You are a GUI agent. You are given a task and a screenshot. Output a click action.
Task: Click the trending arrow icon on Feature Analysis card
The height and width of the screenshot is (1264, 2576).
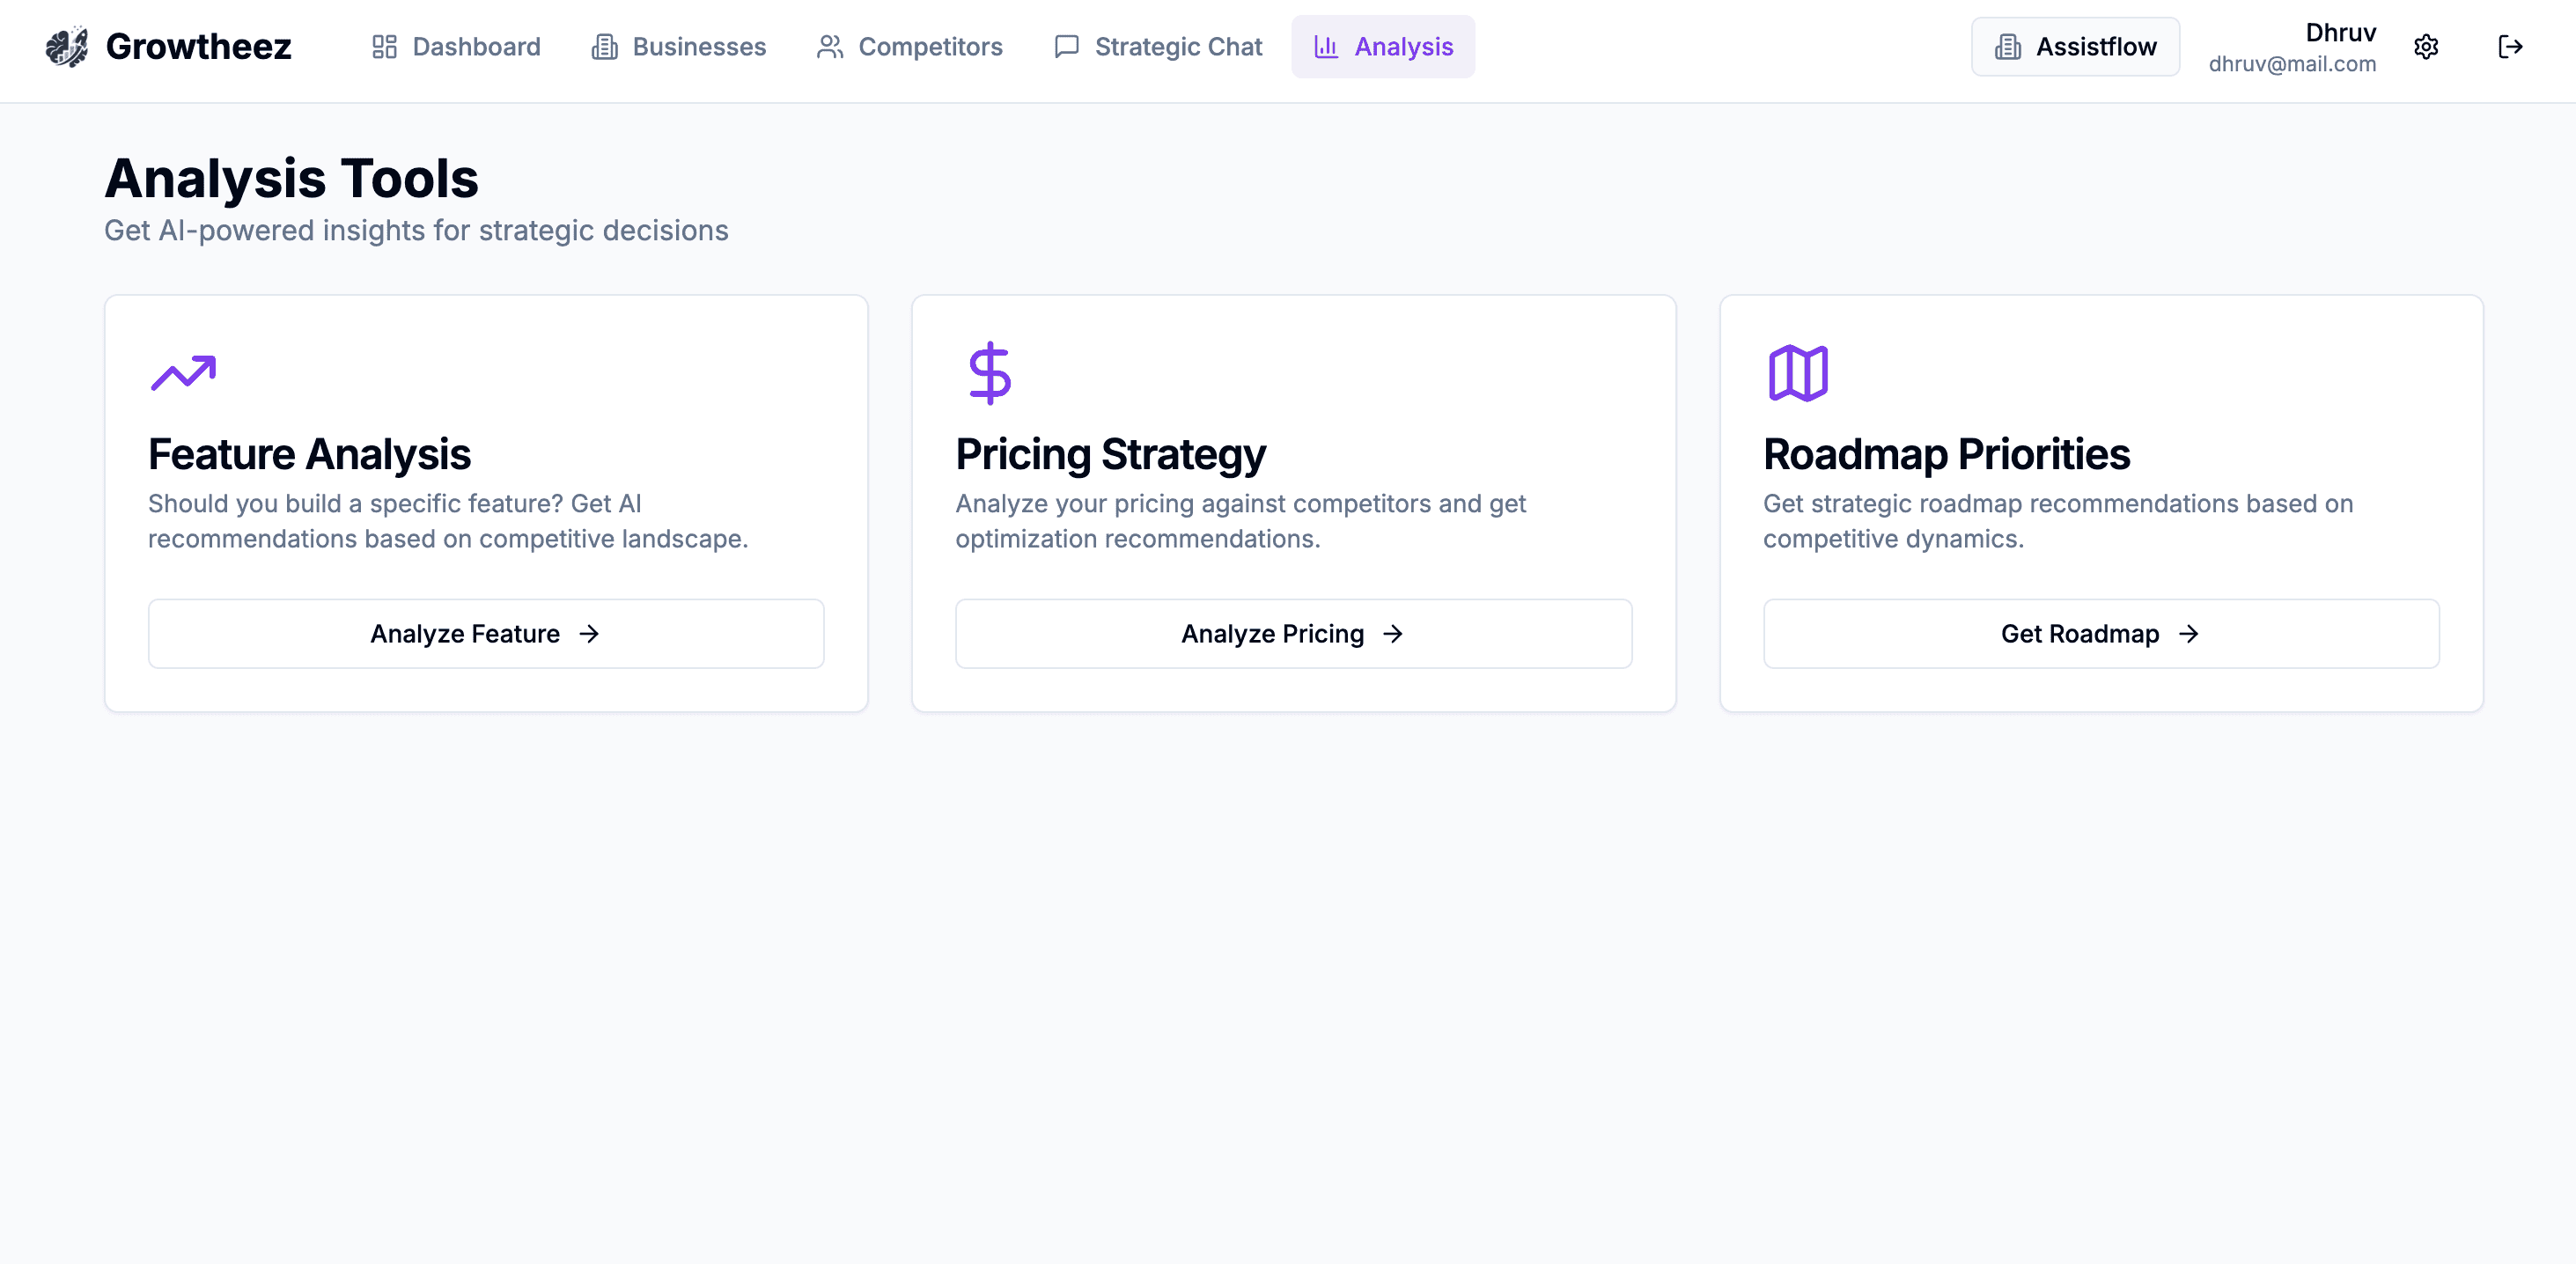tap(183, 371)
